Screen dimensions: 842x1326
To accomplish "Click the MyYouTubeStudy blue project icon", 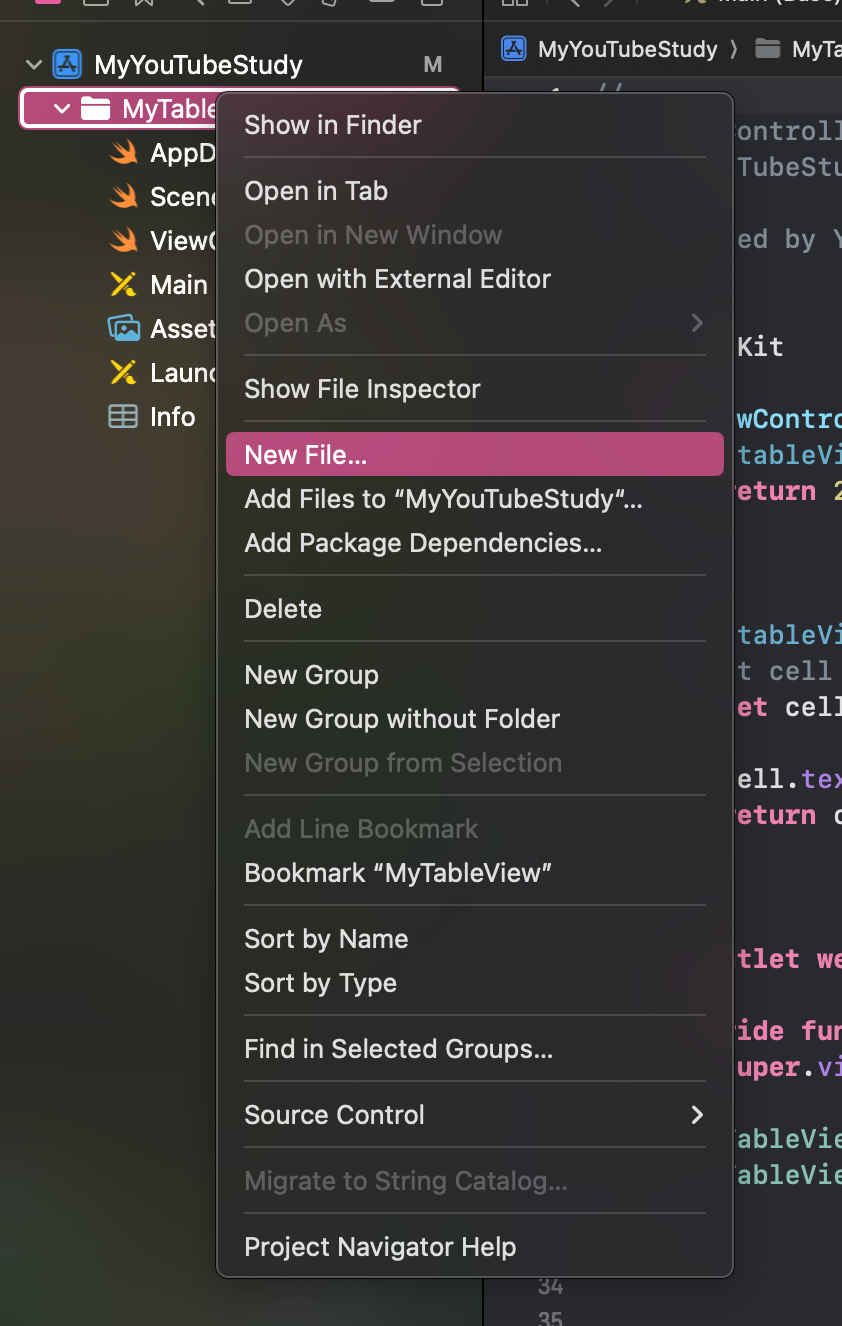I will tap(66, 64).
